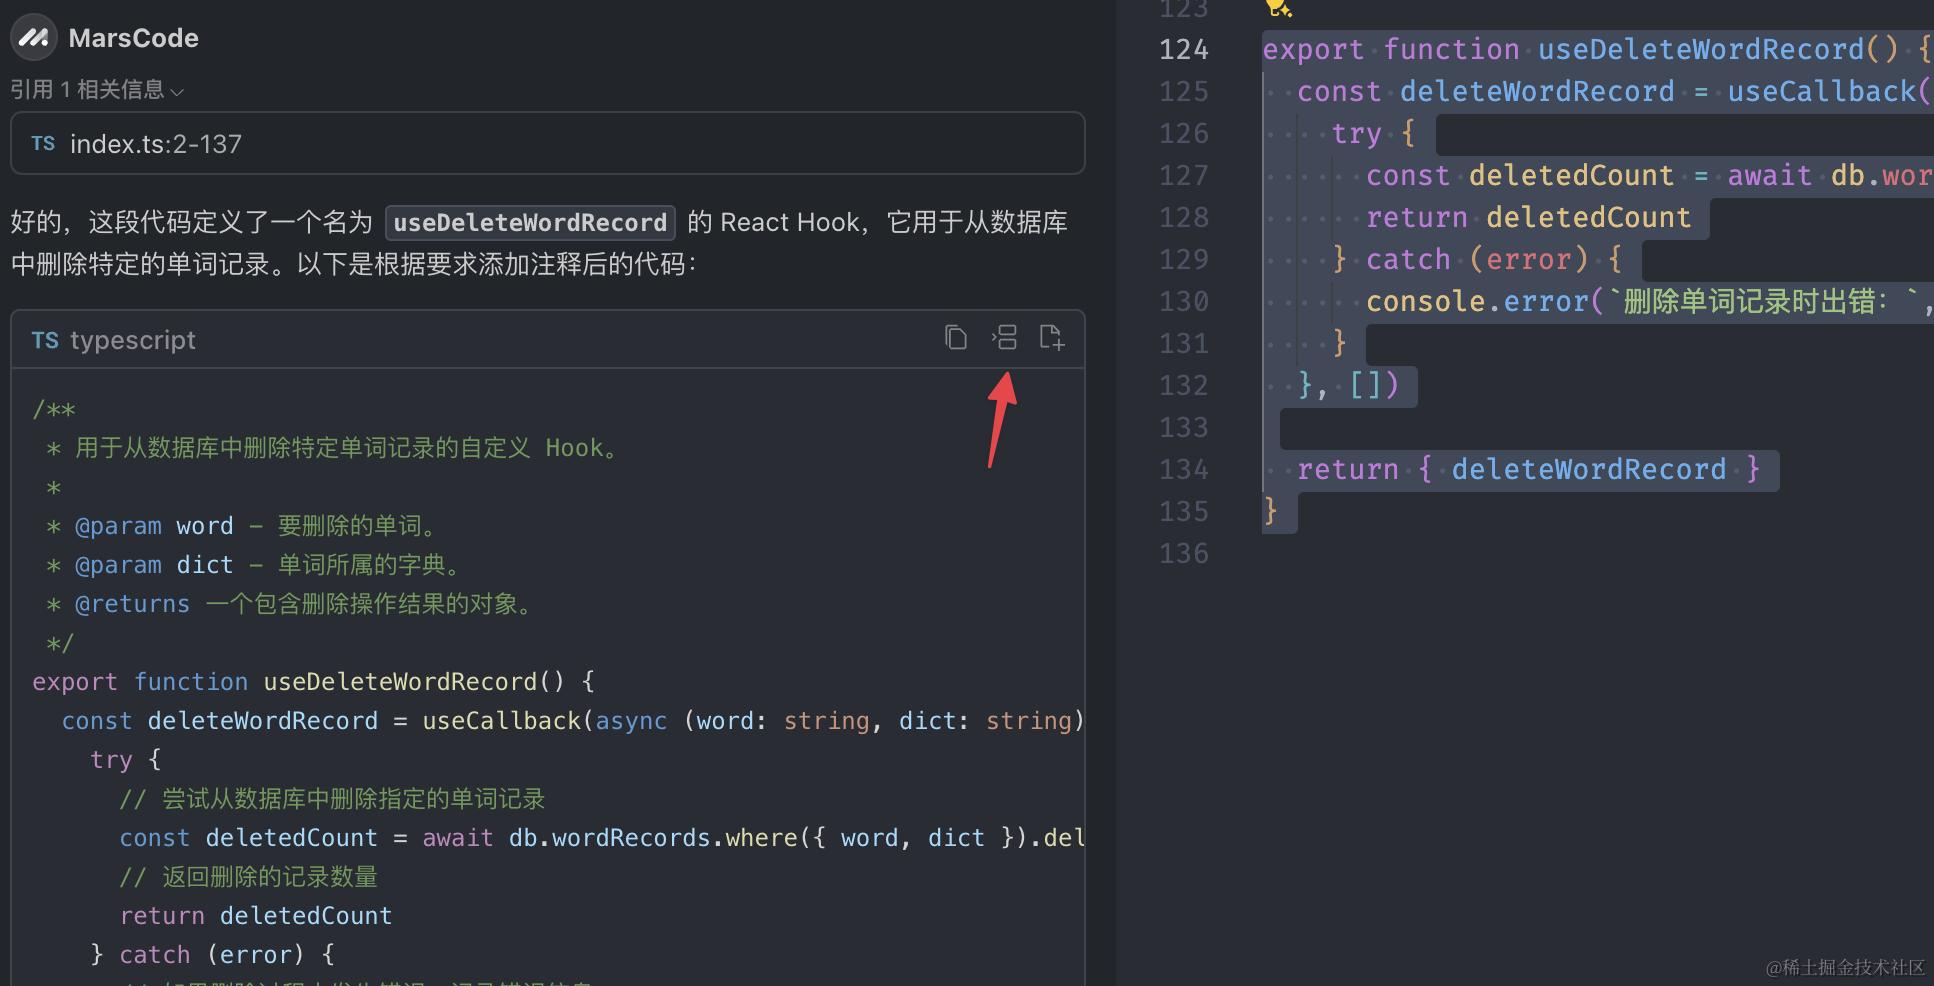1934x986 pixels.
Task: Click the comment 返回删除的记录数量
Action: click(x=248, y=877)
